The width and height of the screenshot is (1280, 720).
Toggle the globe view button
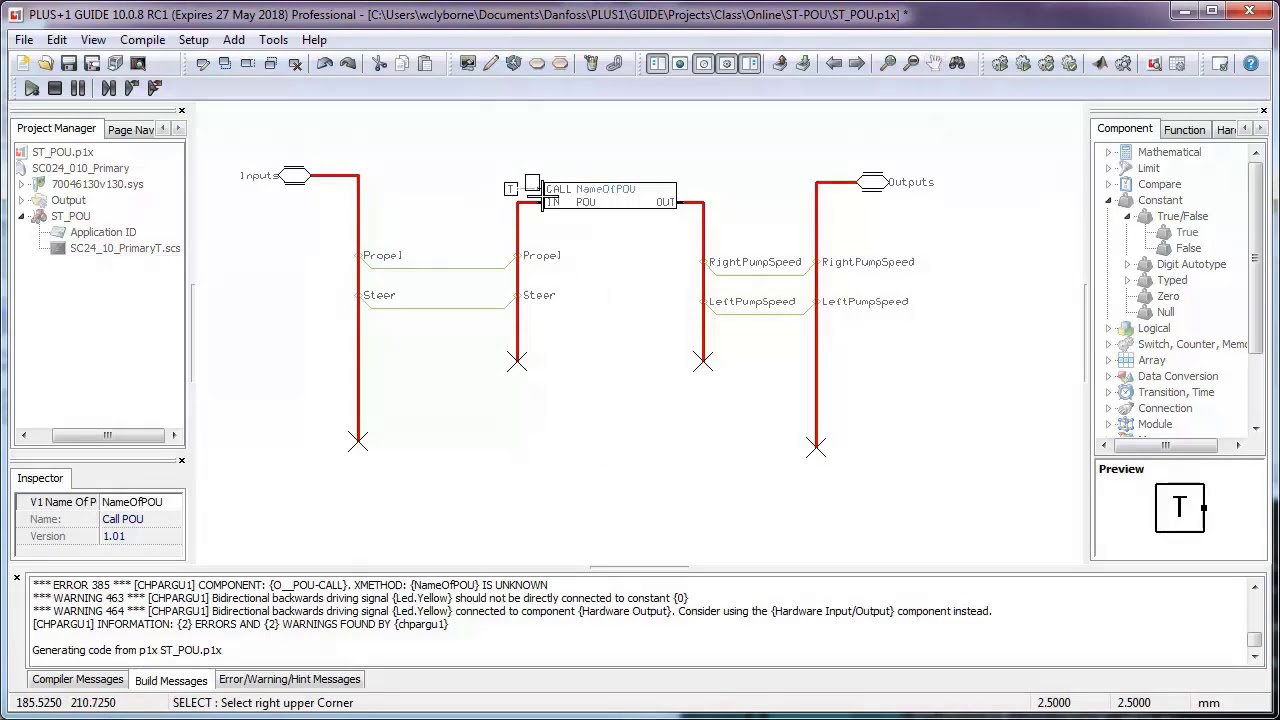click(680, 64)
